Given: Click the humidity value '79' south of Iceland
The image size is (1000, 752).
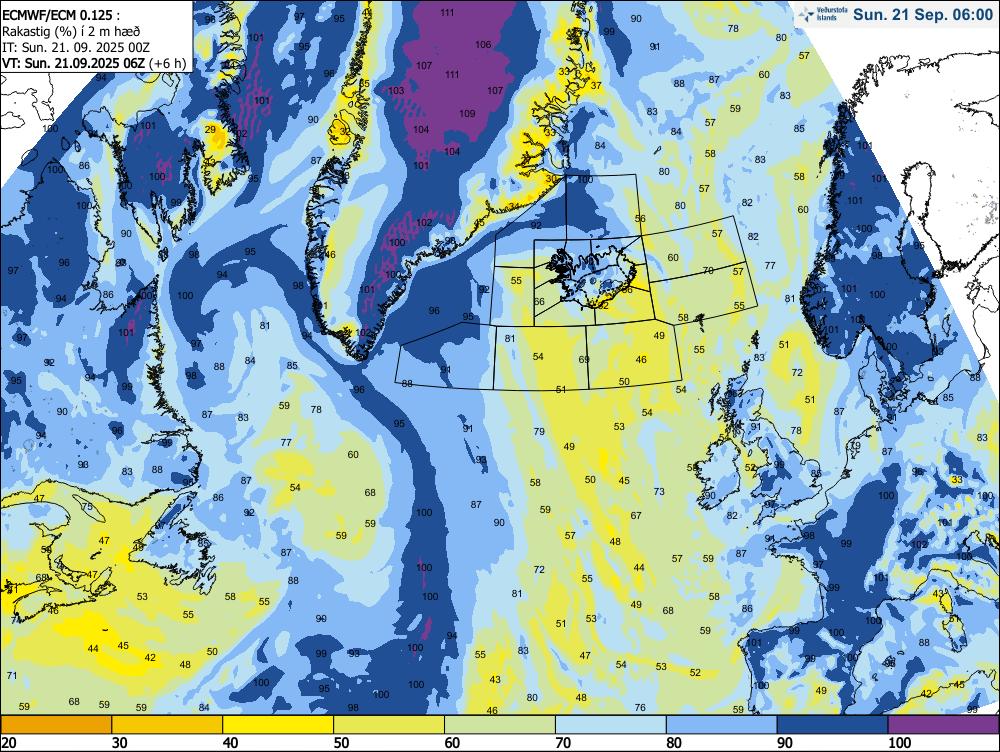Looking at the screenshot, I should [x=539, y=432].
